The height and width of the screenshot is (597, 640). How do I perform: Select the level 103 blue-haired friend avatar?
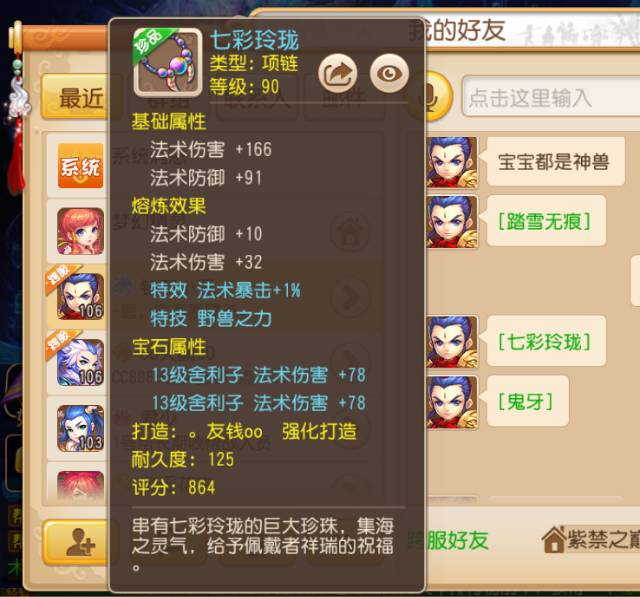pyautogui.click(x=80, y=428)
